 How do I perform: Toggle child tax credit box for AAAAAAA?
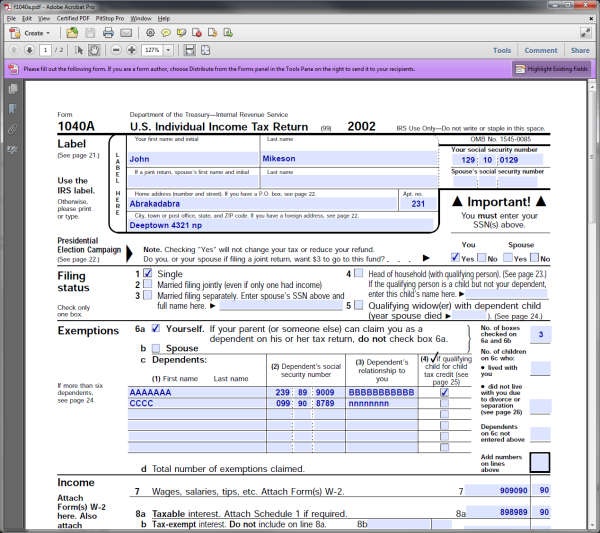(444, 392)
